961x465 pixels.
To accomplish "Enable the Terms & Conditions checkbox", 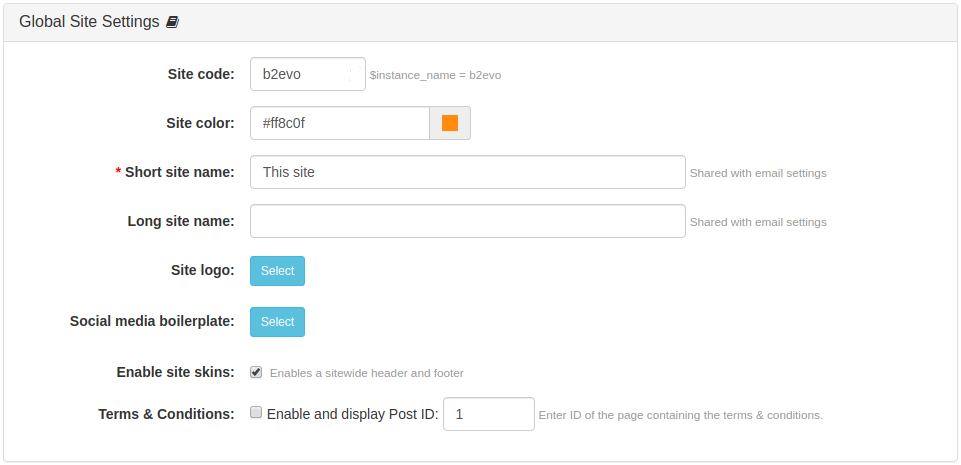I will (x=256, y=412).
